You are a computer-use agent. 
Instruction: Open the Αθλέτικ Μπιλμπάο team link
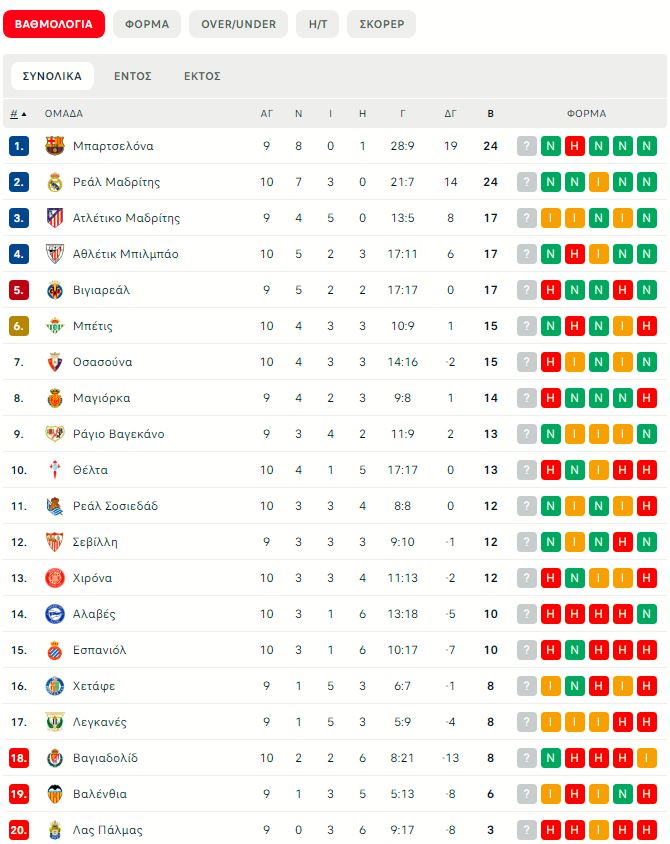pyautogui.click(x=126, y=254)
